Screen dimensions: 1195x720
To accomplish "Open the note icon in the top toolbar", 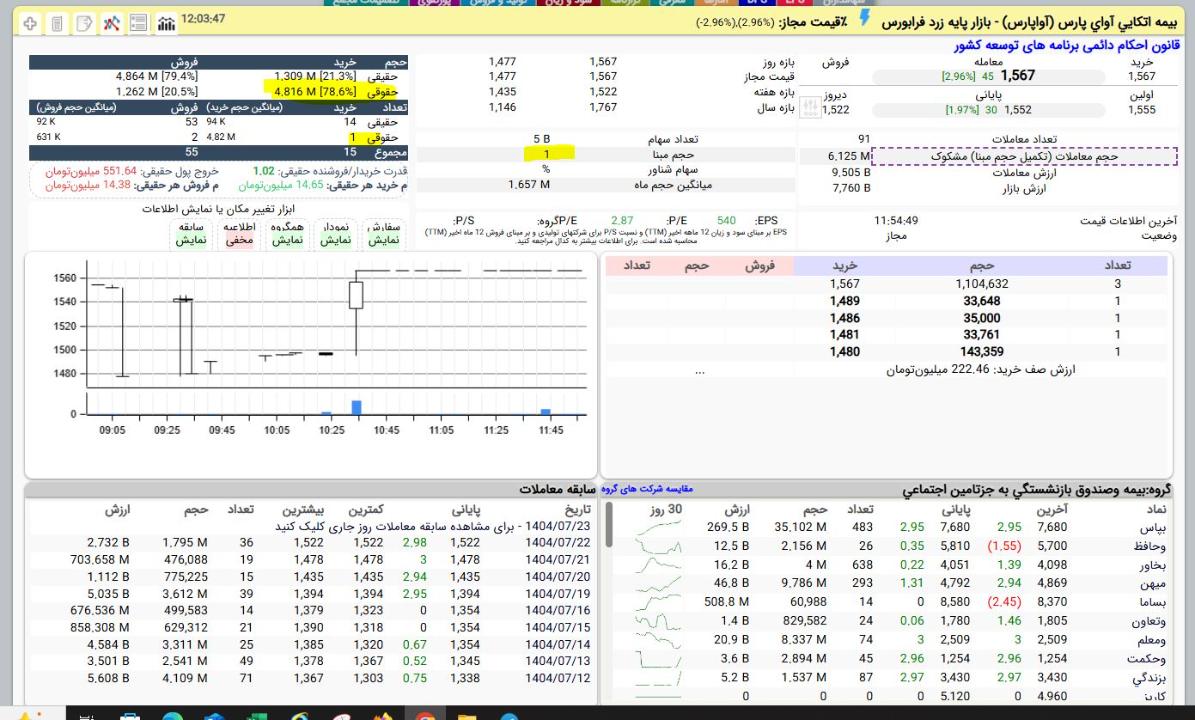I will click(84, 23).
